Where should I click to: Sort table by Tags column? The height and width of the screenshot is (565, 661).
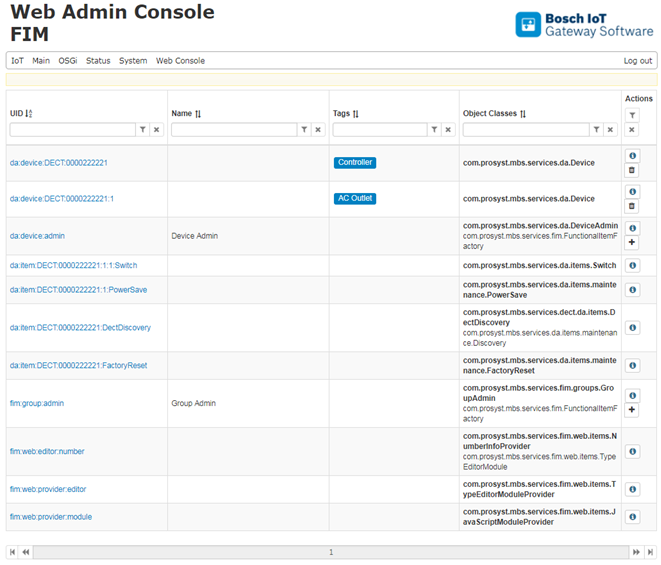tap(355, 114)
